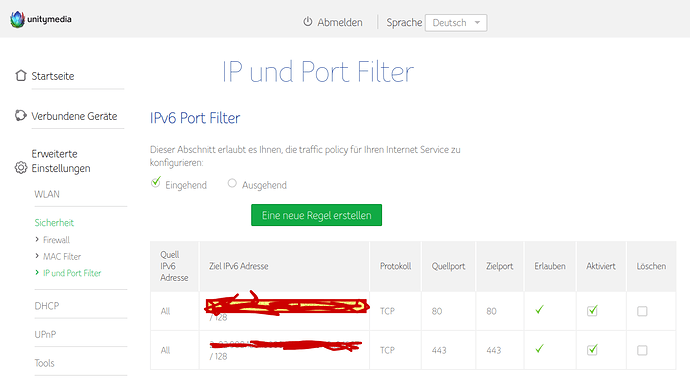Expand the MAC Filter submenu item
690x378 pixels.
click(62, 257)
